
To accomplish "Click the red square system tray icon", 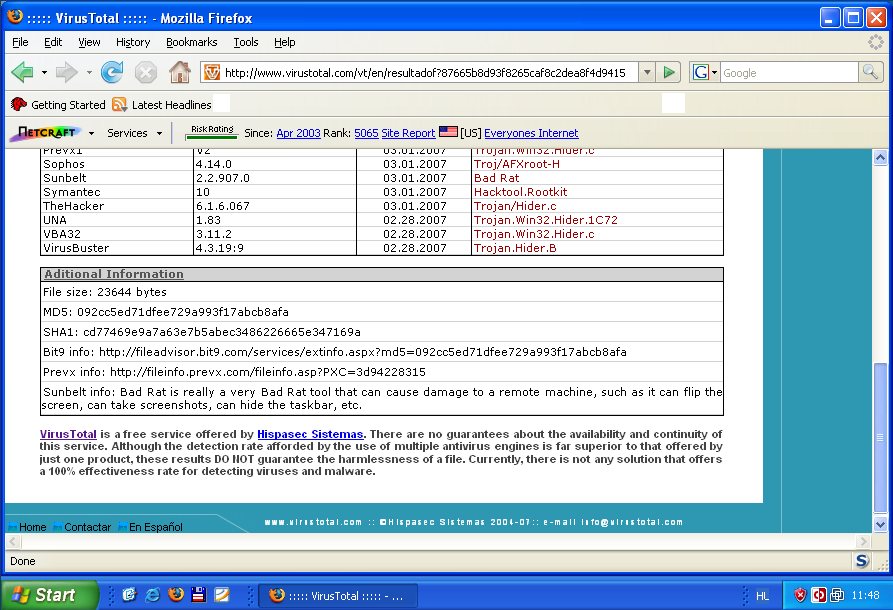I will click(819, 596).
